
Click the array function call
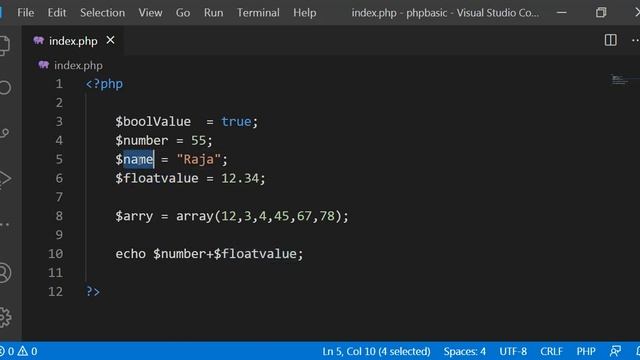(195, 216)
